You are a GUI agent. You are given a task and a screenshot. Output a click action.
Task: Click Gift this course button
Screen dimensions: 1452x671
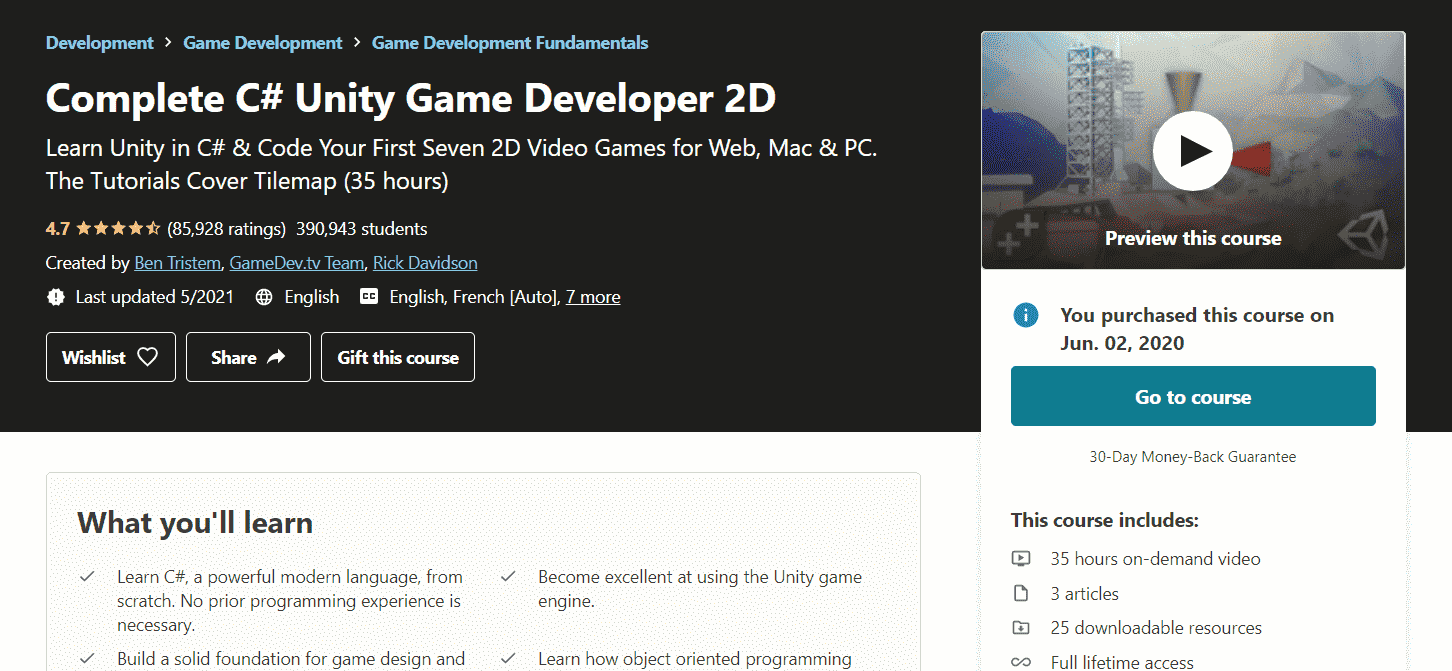point(398,357)
